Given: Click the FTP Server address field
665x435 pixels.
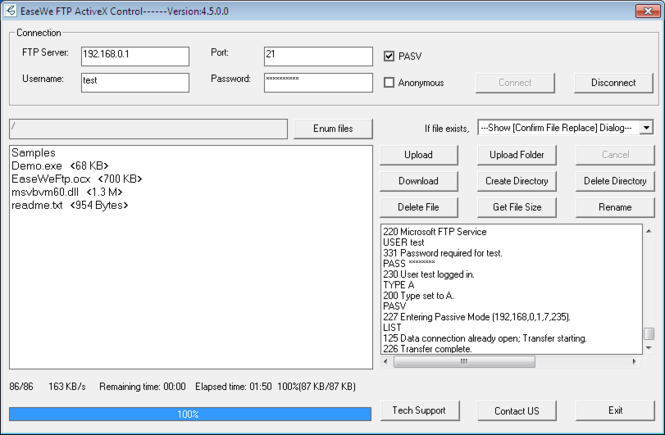Looking at the screenshot, I should pyautogui.click(x=135, y=56).
